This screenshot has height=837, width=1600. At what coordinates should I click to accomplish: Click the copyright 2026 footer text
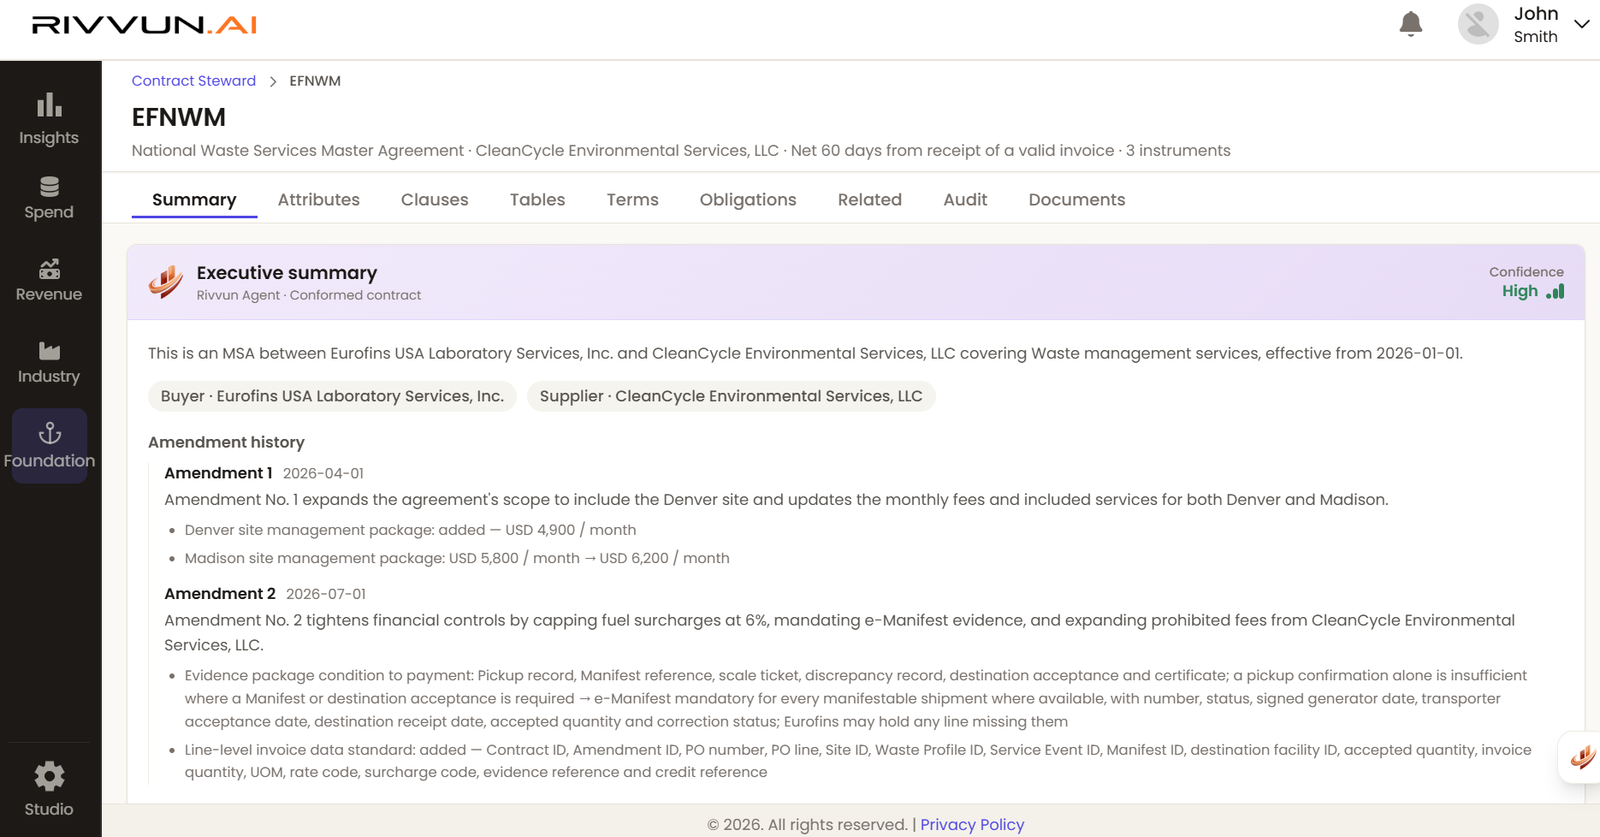pyautogui.click(x=807, y=825)
